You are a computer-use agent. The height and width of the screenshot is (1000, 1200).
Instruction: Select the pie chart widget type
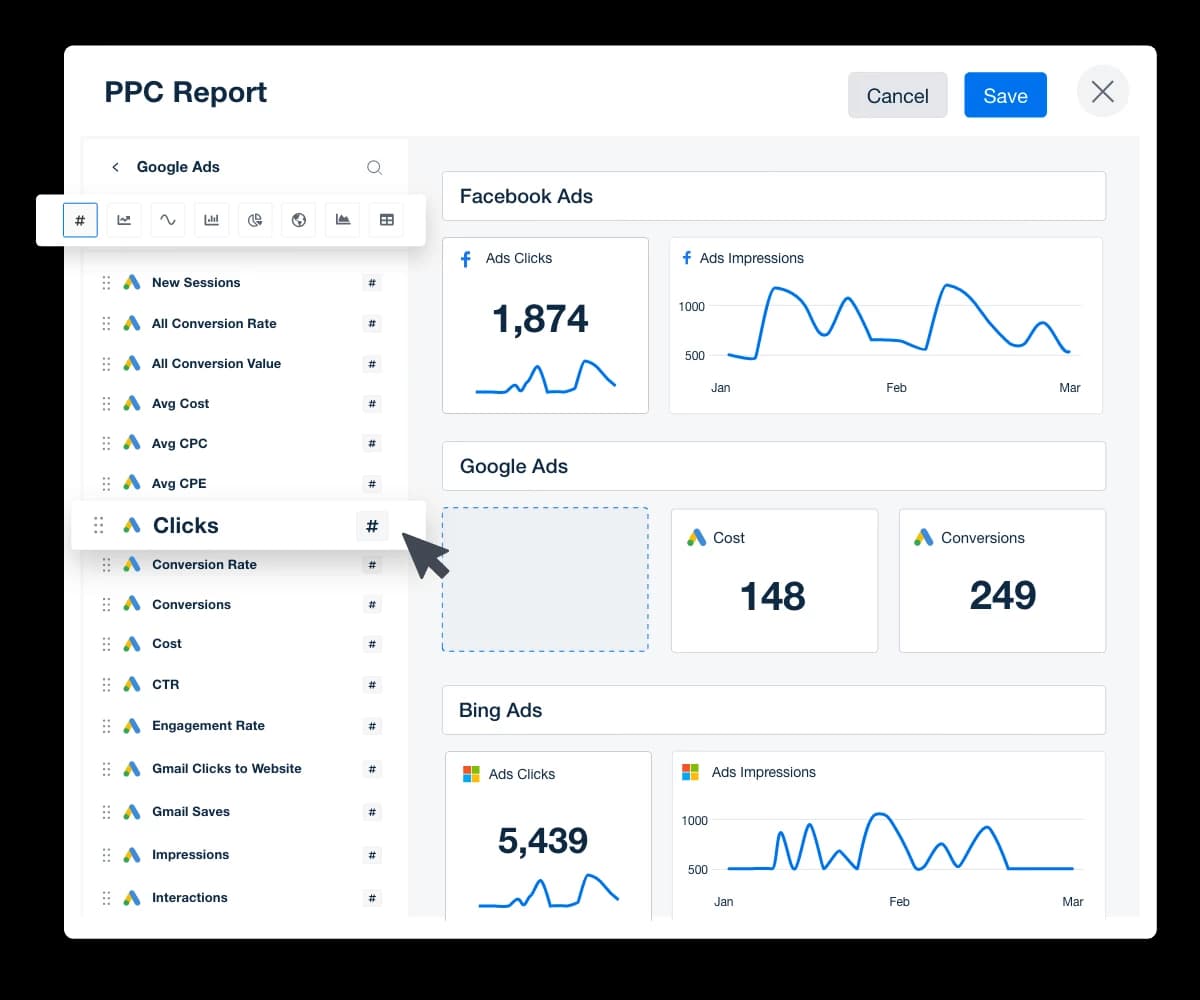[x=255, y=220]
